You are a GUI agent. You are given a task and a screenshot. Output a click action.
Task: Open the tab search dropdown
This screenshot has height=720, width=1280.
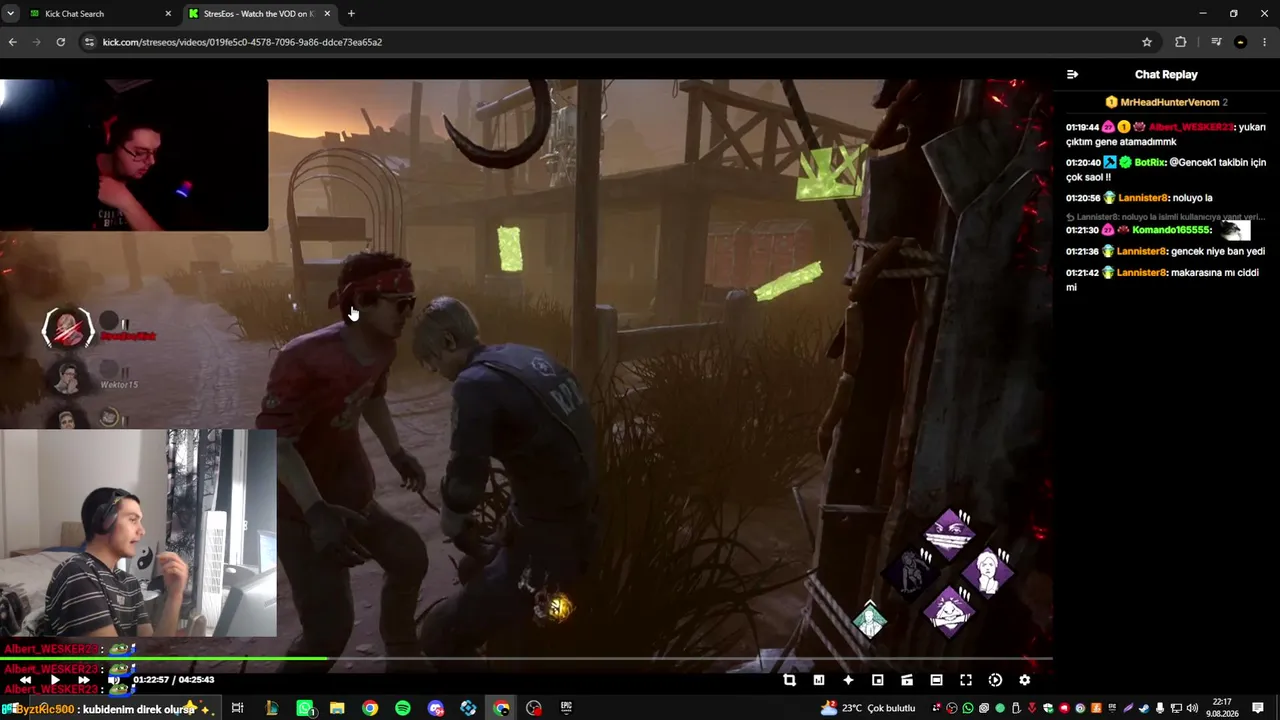point(9,14)
